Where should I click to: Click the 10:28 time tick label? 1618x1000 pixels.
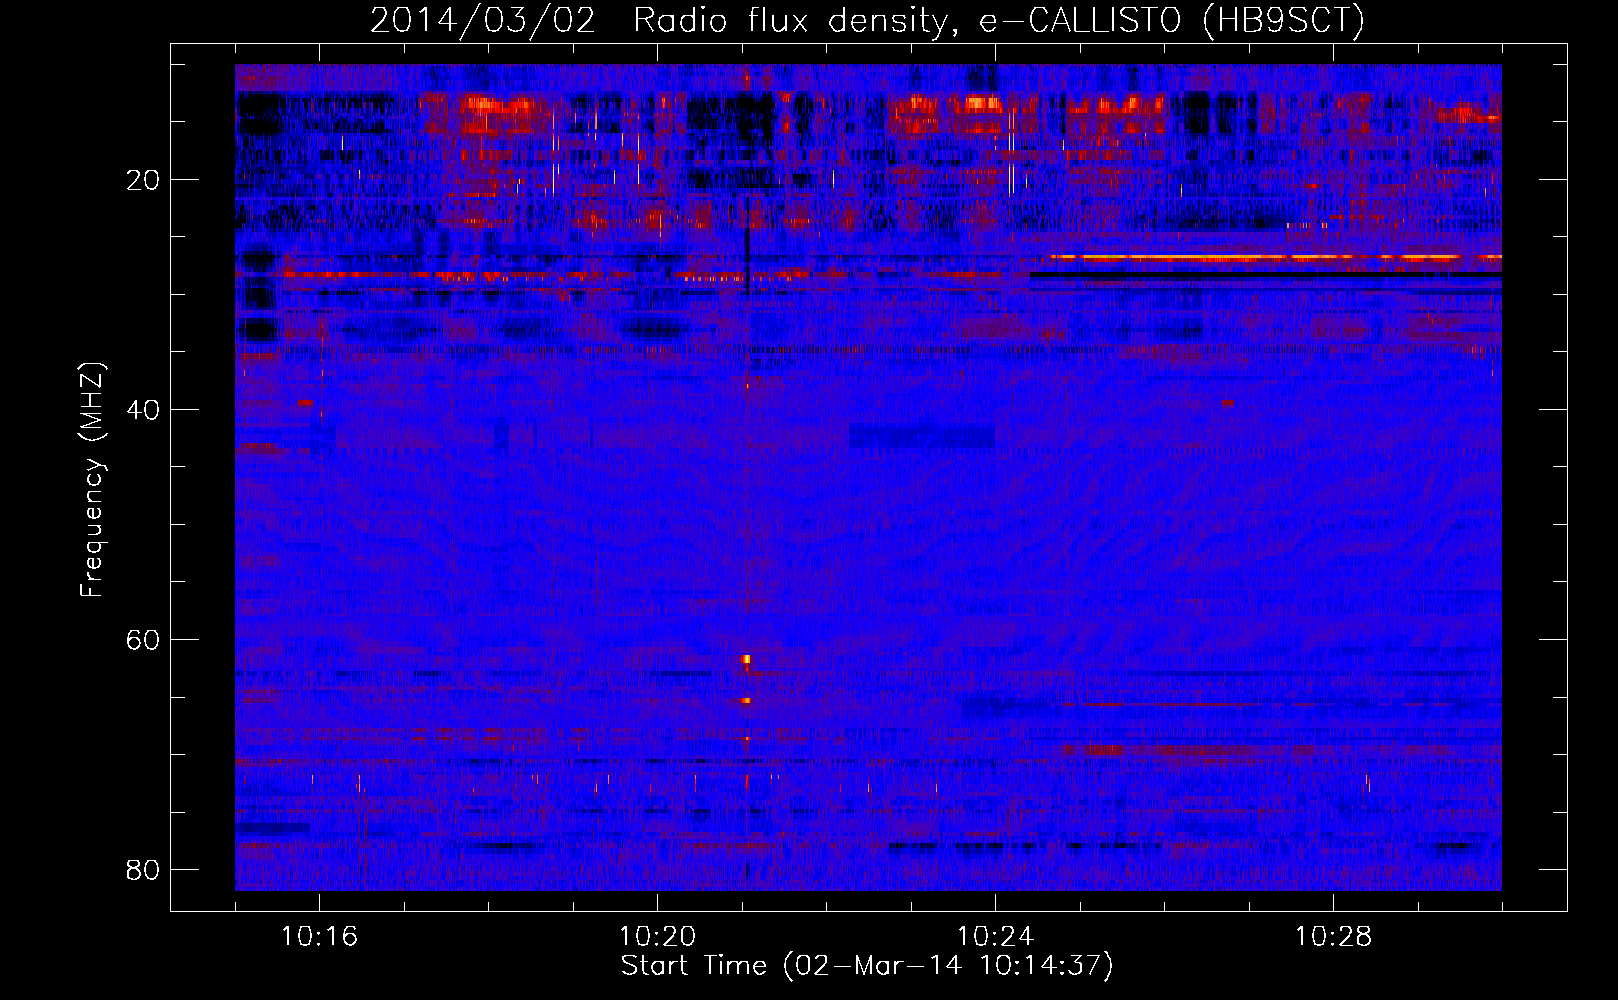point(1333,937)
